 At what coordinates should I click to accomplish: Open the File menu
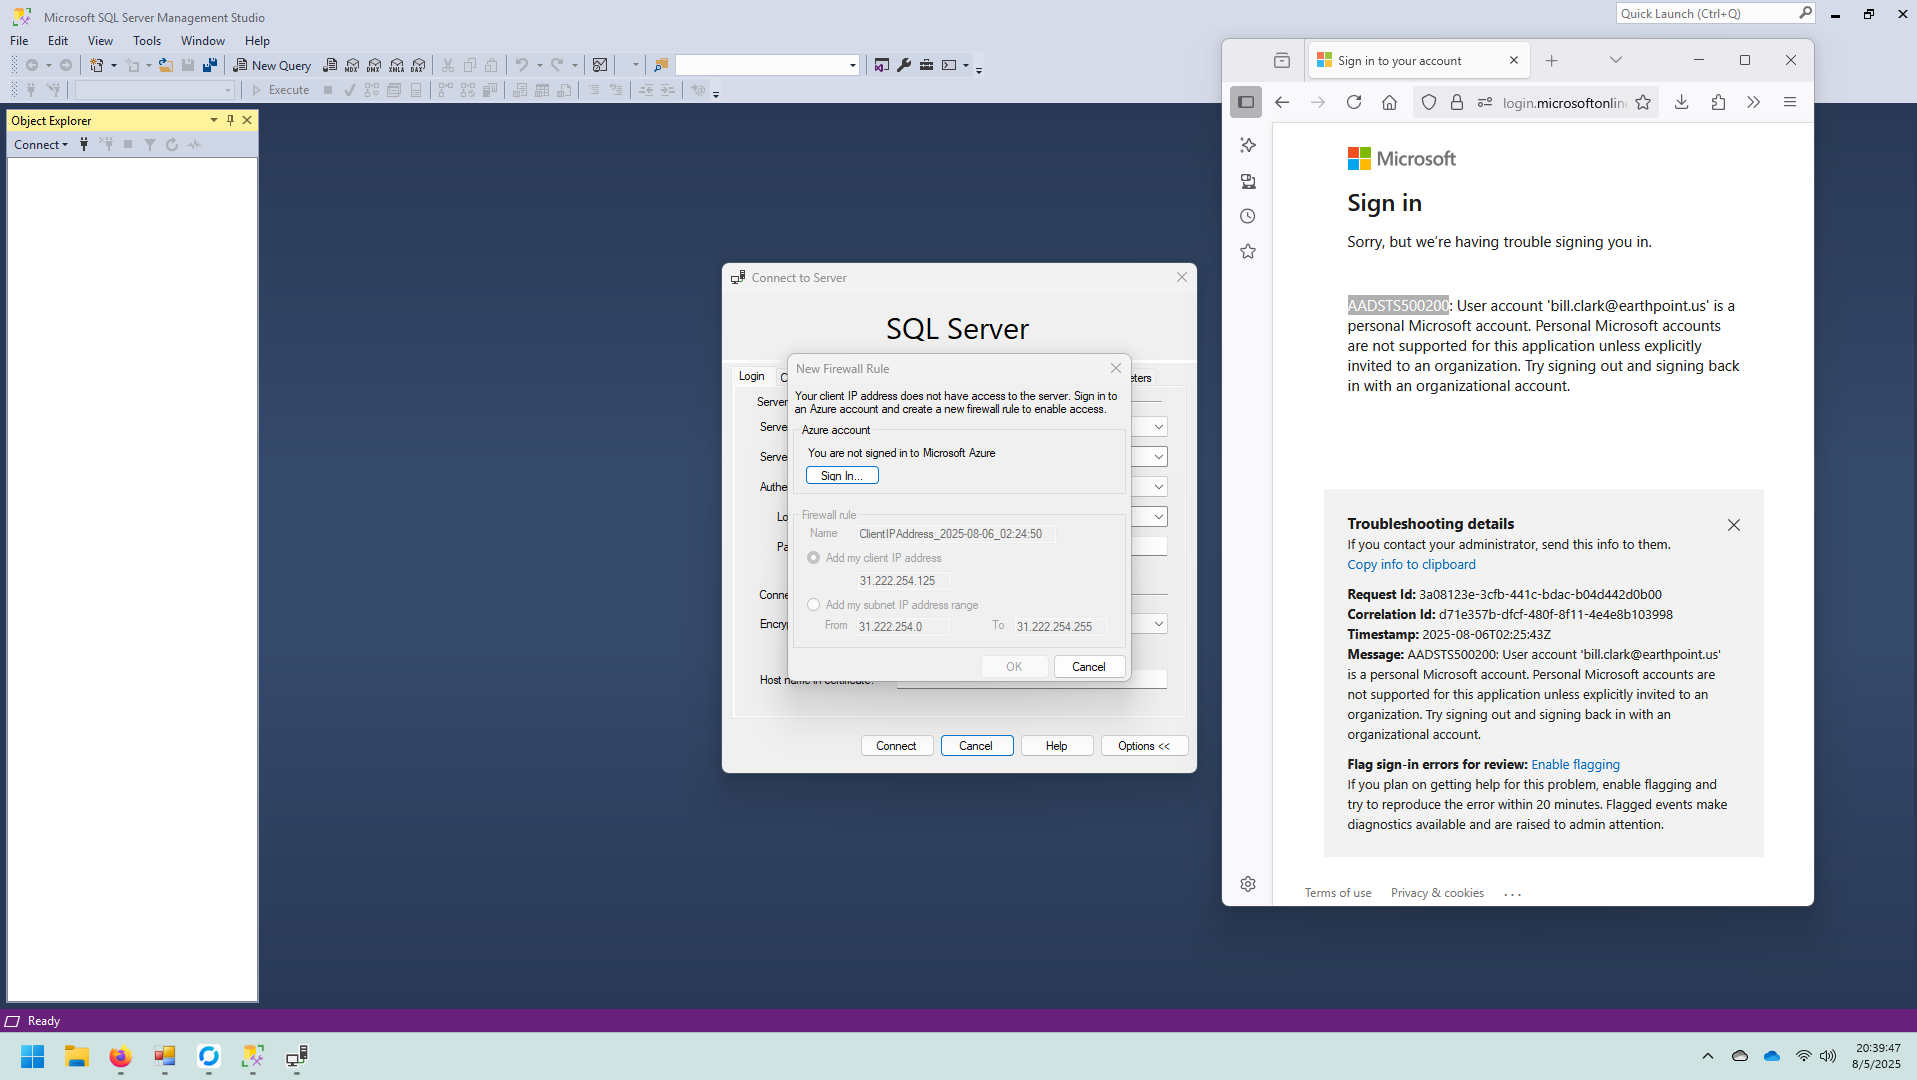click(19, 41)
